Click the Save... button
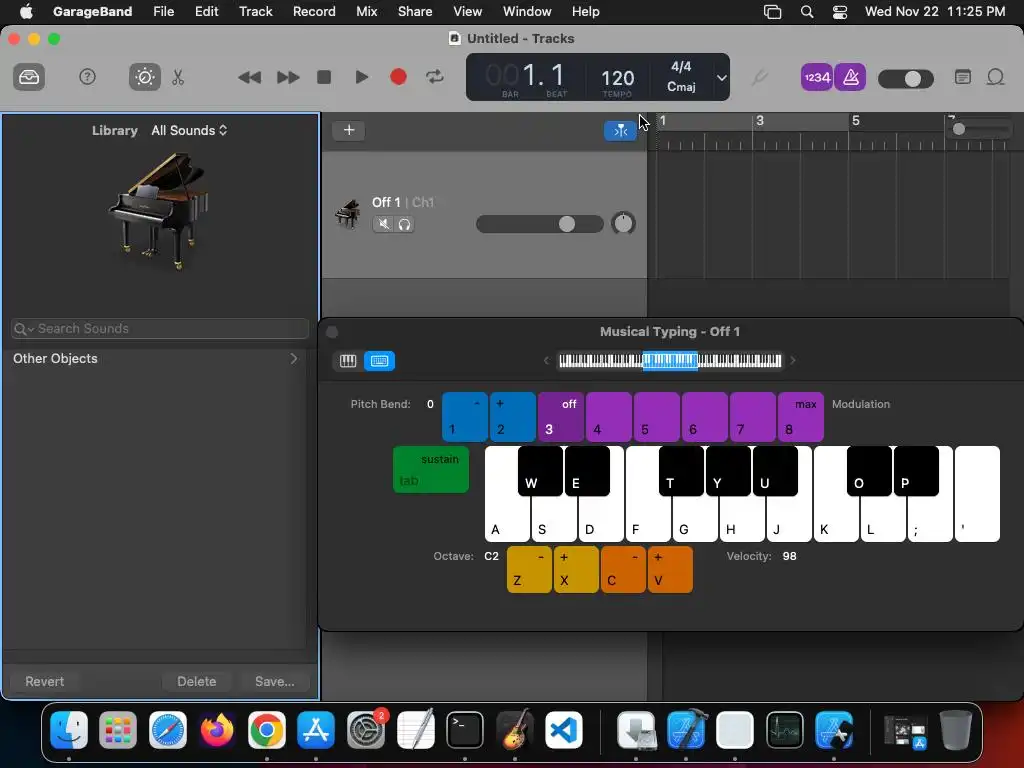Viewport: 1024px width, 768px height. [x=274, y=681]
